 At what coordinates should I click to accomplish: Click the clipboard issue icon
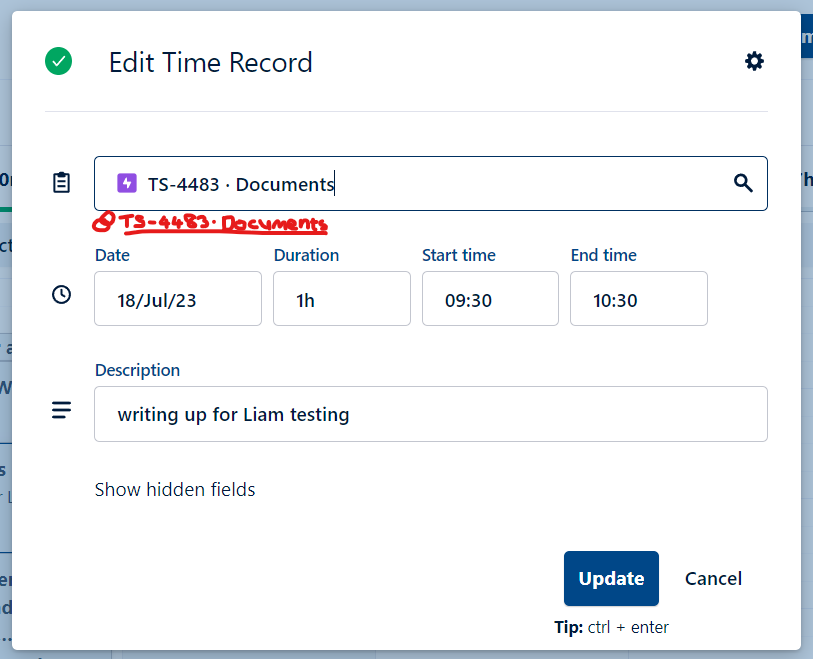coord(62,183)
